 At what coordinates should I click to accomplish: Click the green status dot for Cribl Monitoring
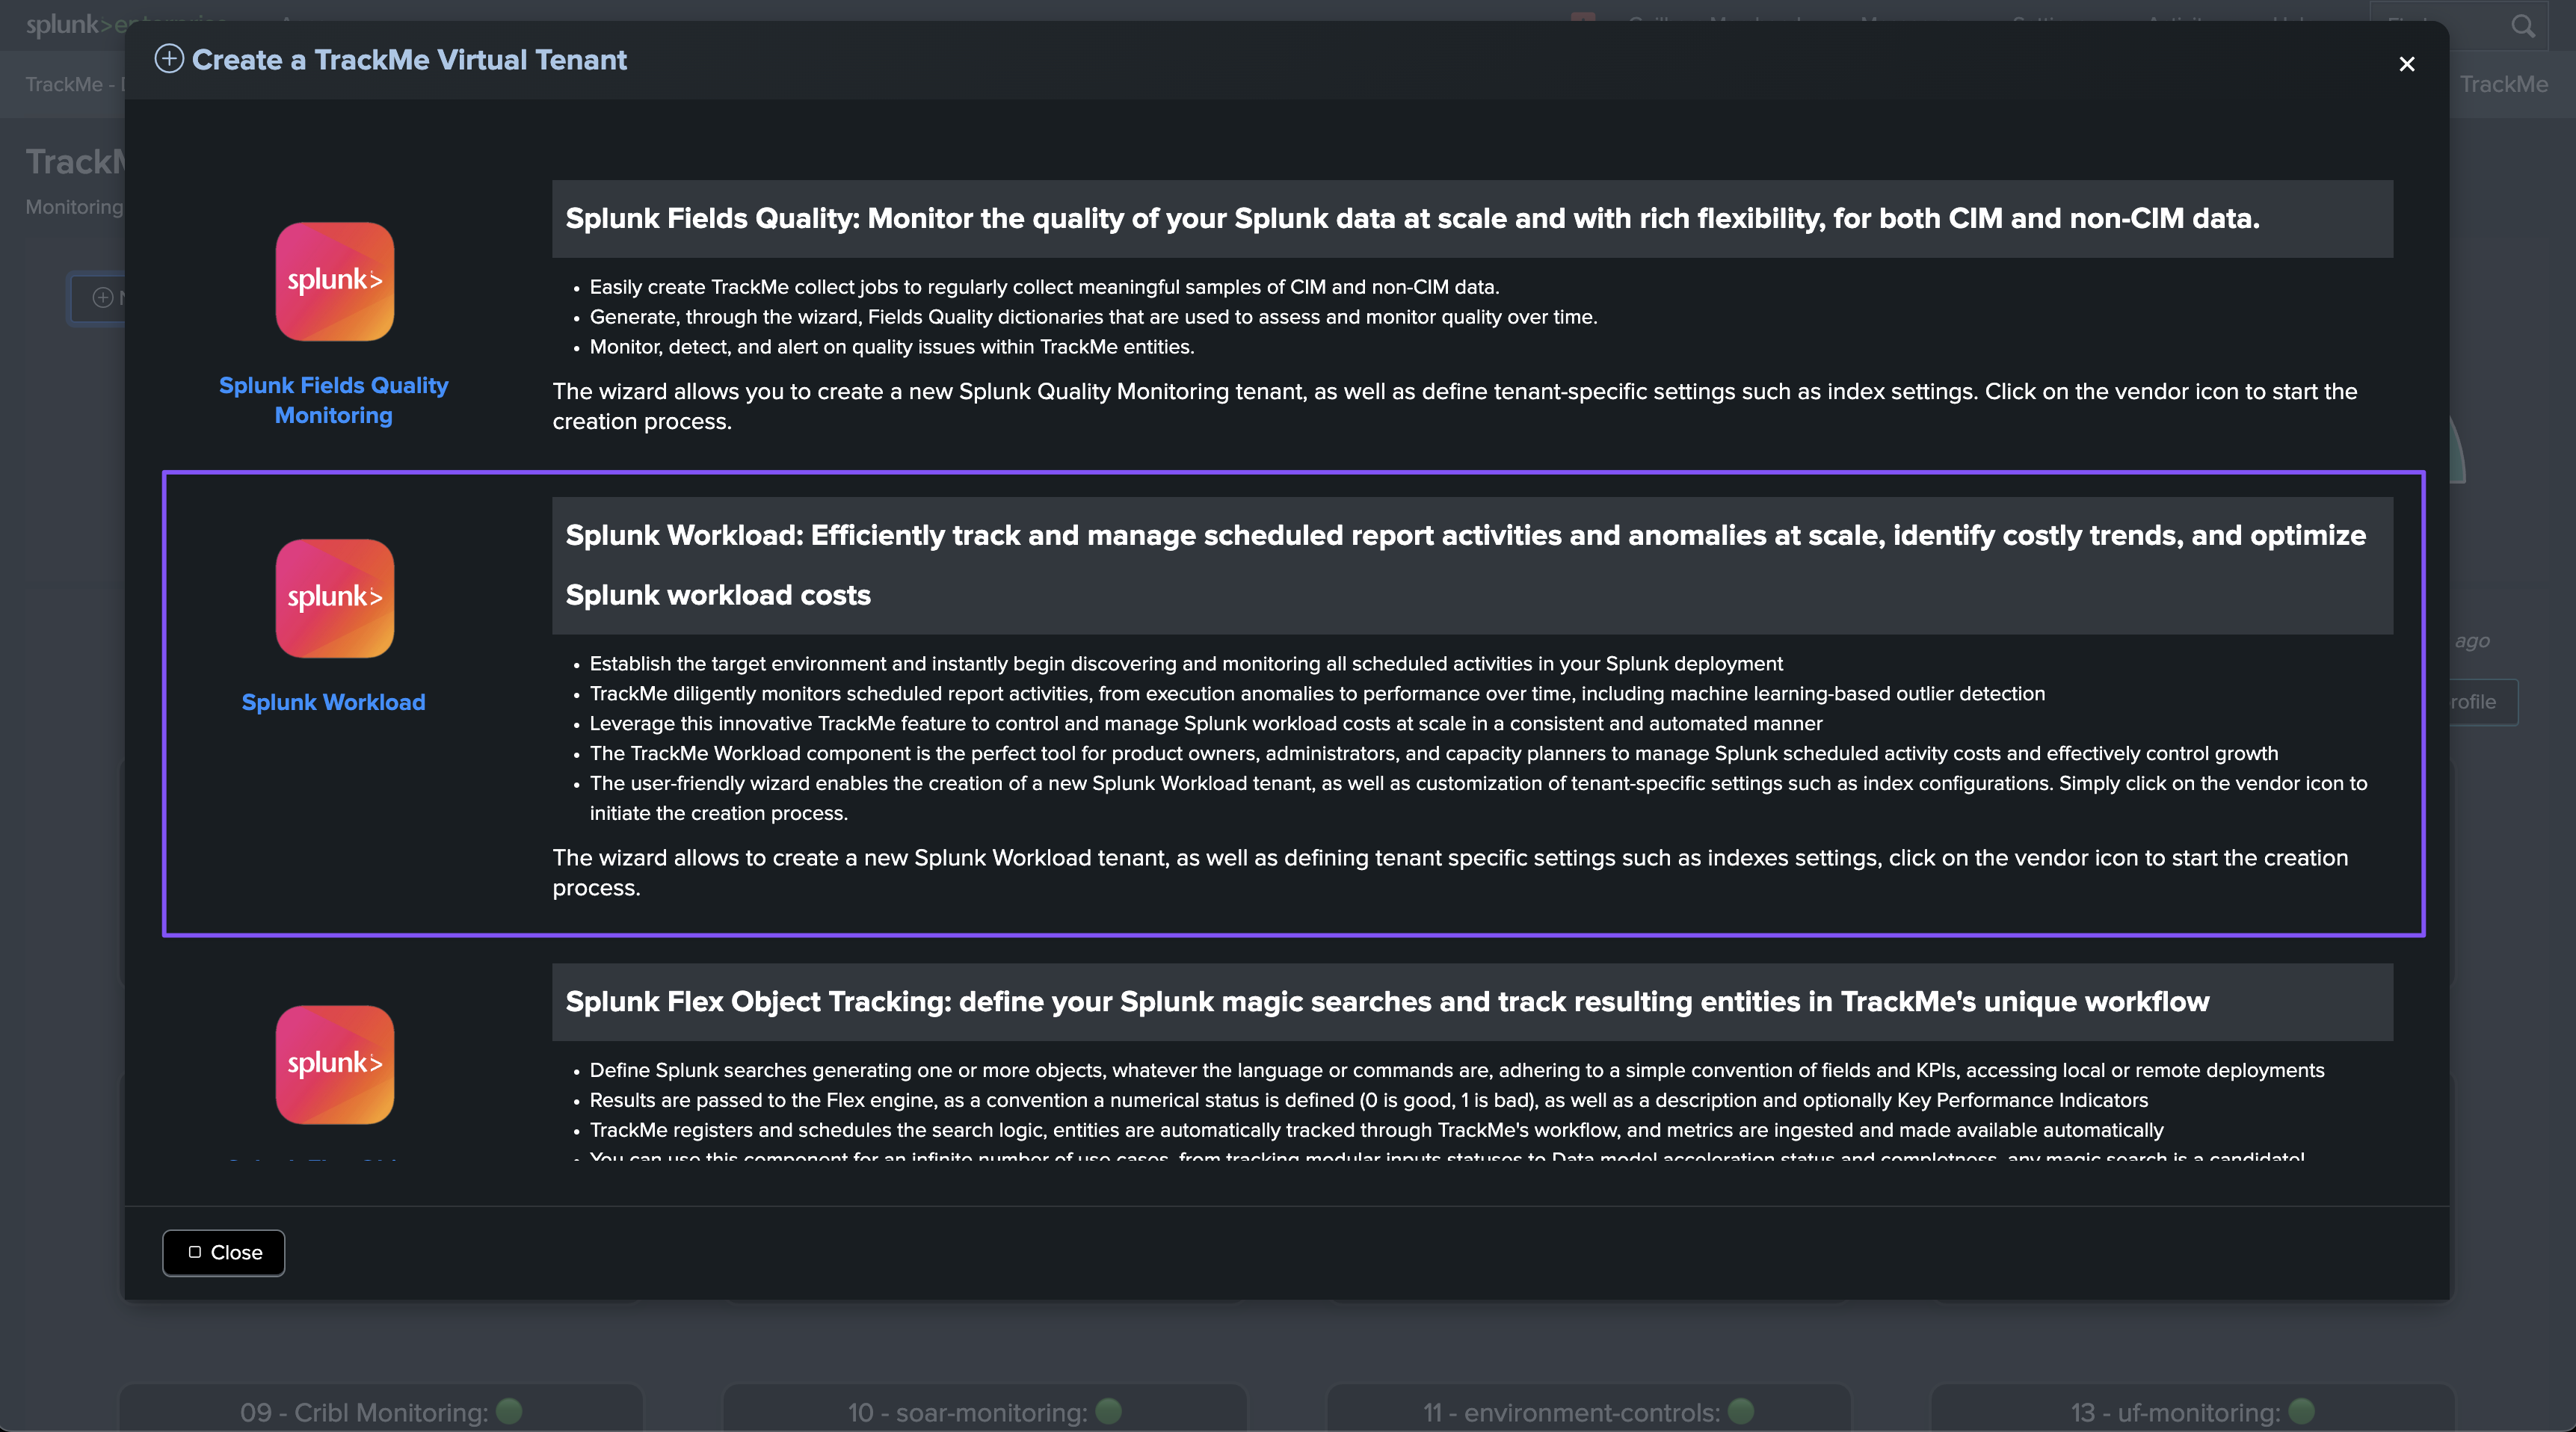509,1410
